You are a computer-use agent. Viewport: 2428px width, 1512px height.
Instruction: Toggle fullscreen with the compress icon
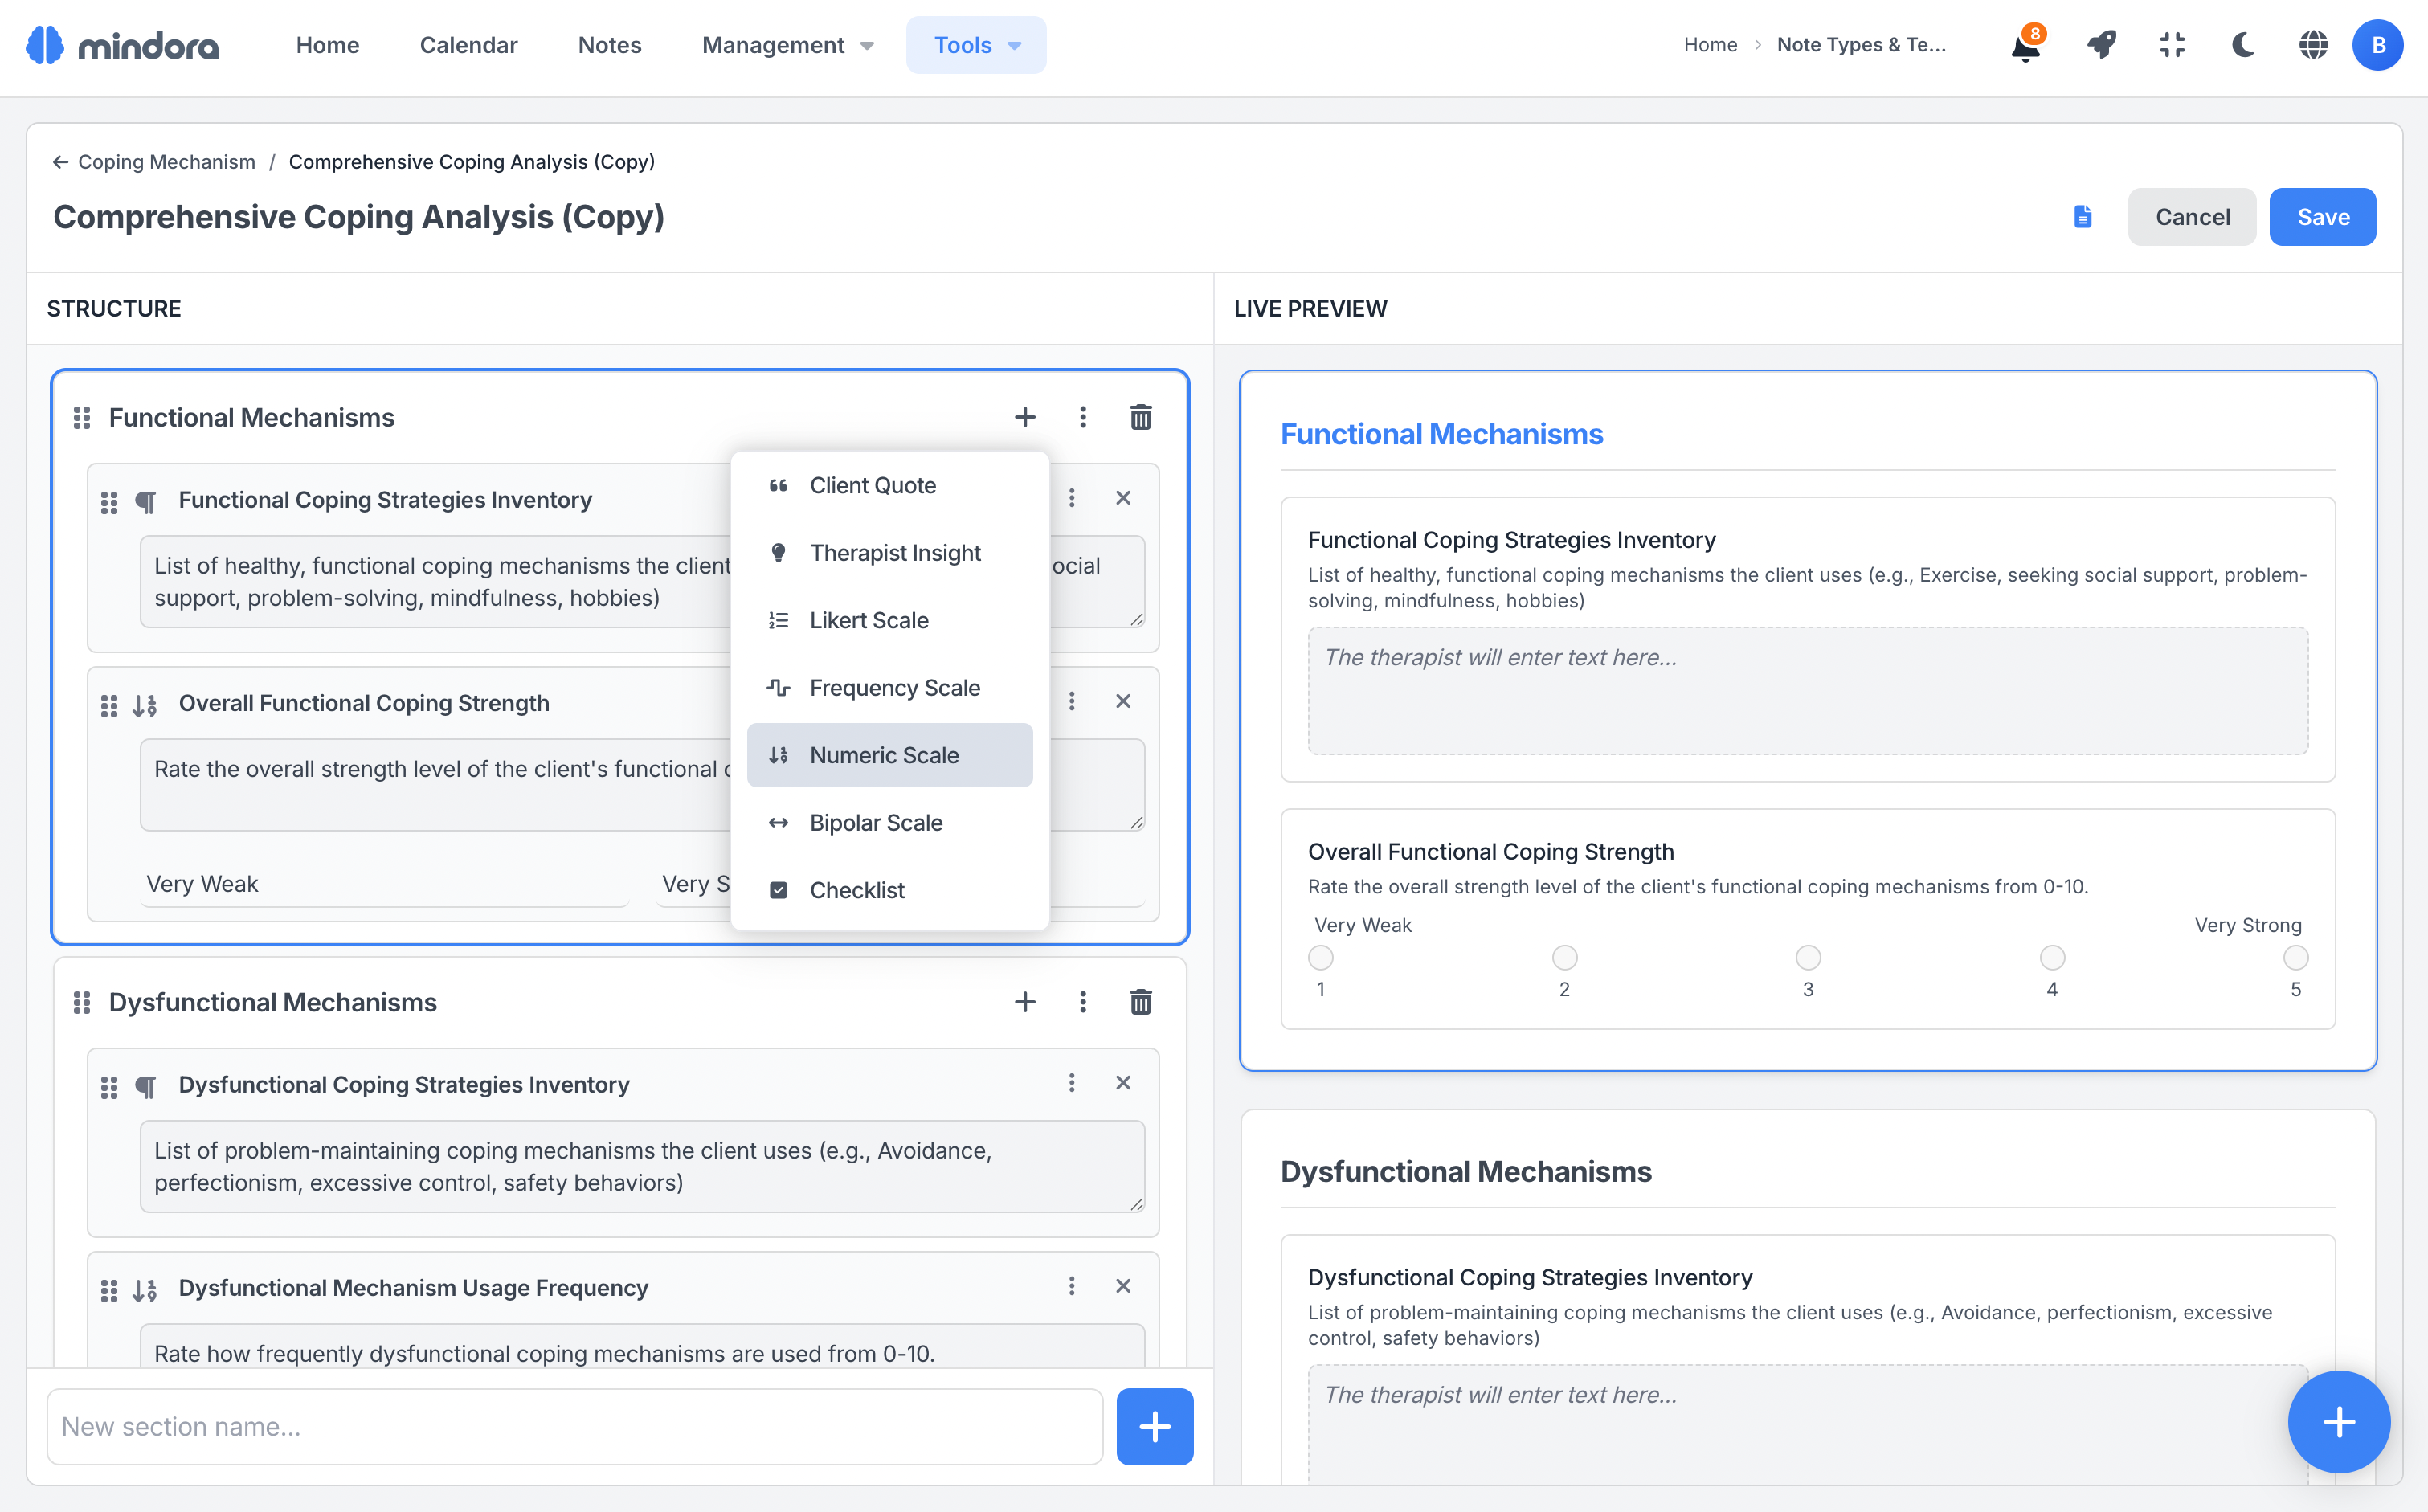point(2172,45)
